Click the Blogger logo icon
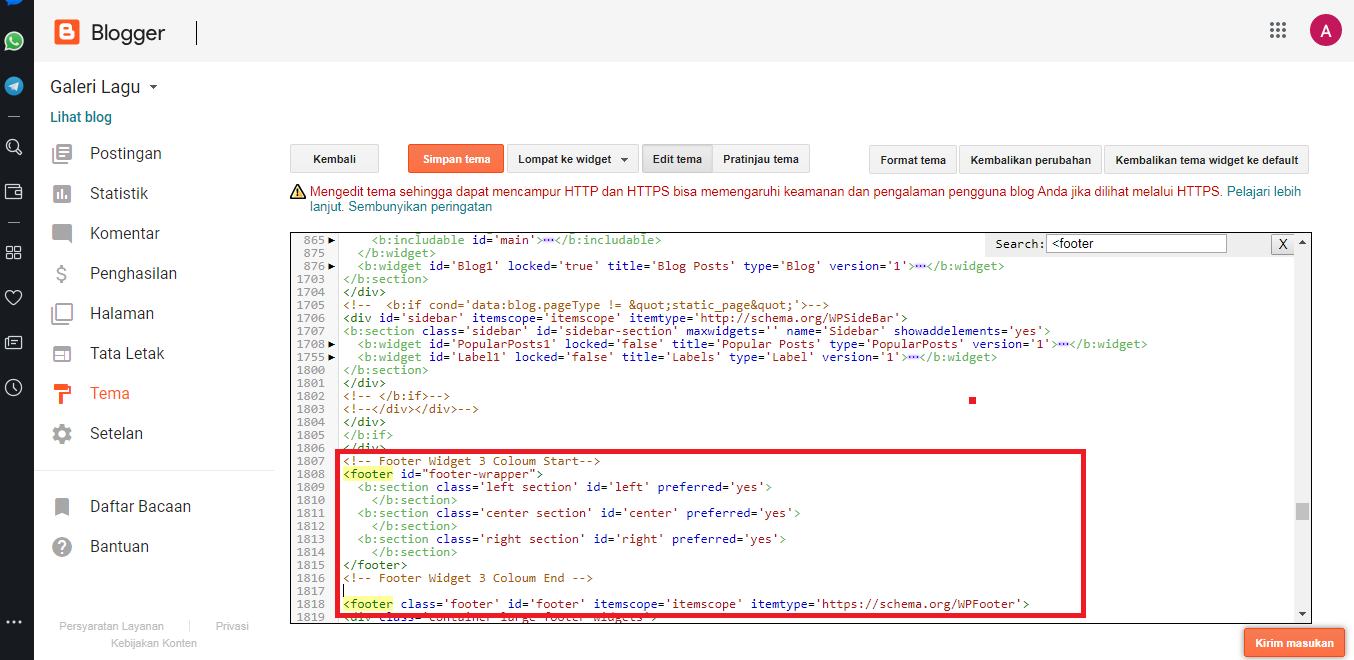Screen dimensions: 1354x660 pyautogui.click(x=67, y=33)
